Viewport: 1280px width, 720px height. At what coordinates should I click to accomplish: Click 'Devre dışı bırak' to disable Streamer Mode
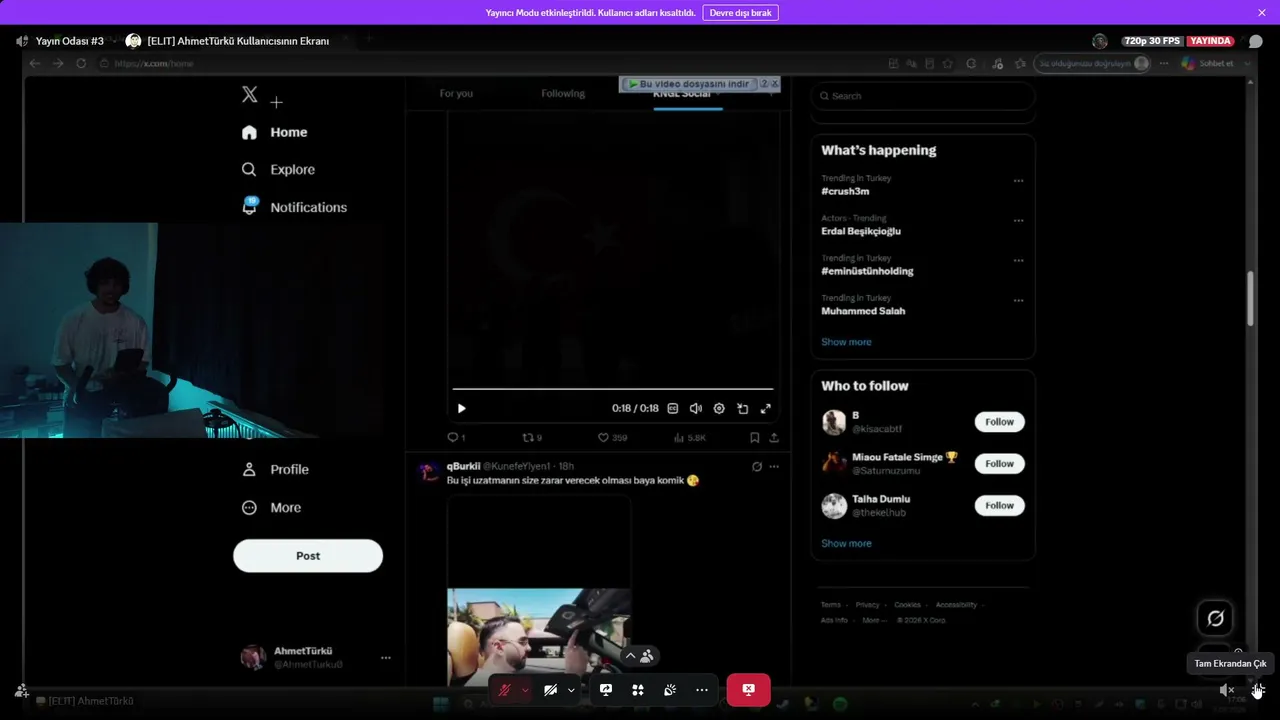click(741, 13)
